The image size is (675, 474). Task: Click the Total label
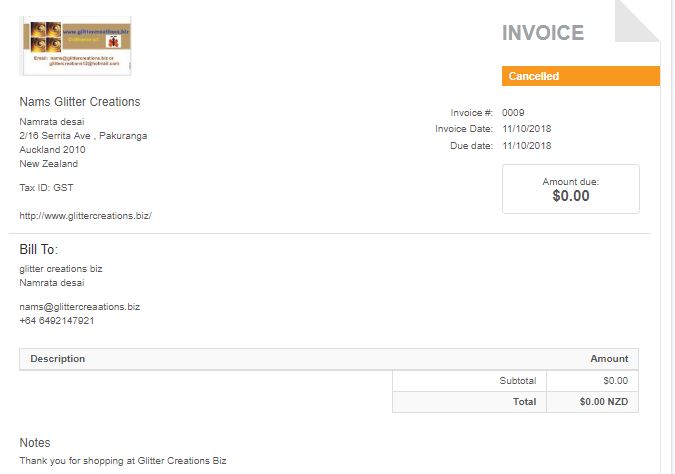coord(524,402)
